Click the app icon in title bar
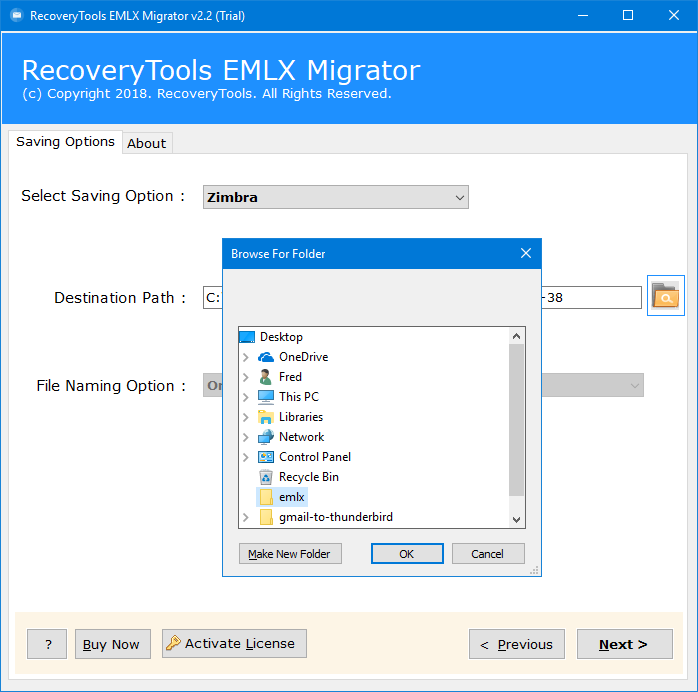This screenshot has width=698, height=692. [x=16, y=16]
